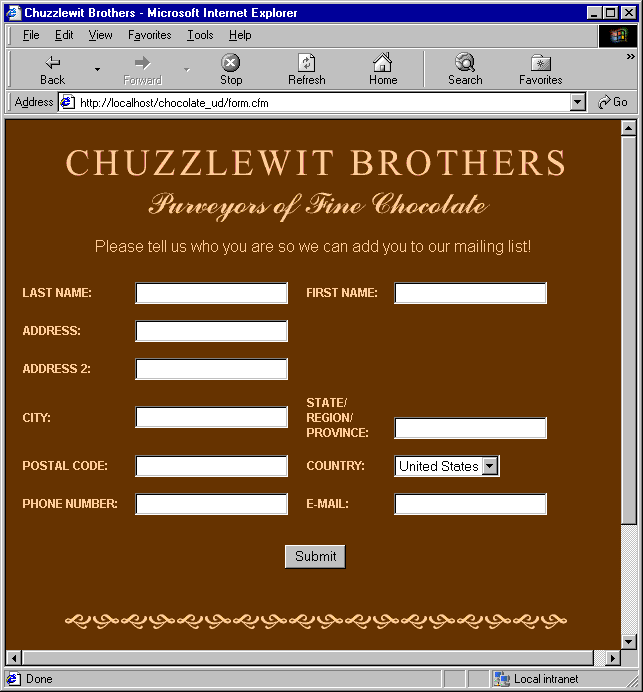The width and height of the screenshot is (643, 692).
Task: Click the Go button
Action: tap(613, 102)
